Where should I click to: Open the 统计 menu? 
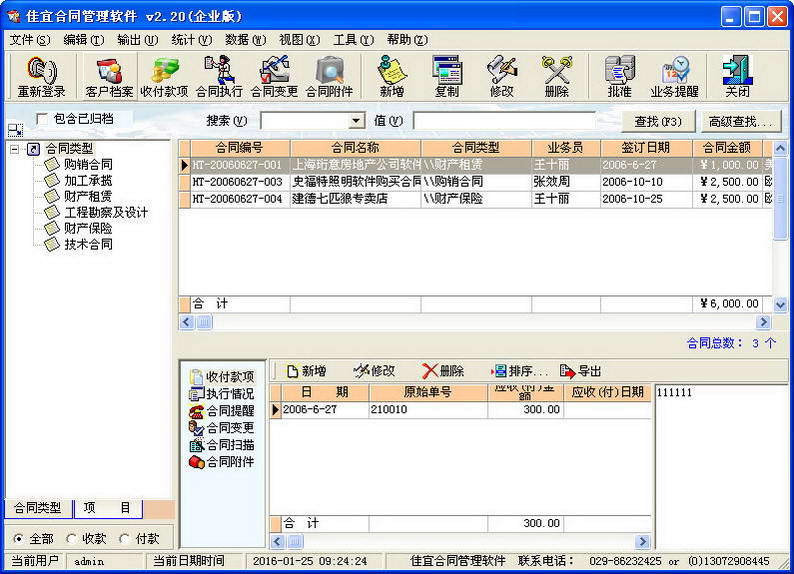click(191, 40)
